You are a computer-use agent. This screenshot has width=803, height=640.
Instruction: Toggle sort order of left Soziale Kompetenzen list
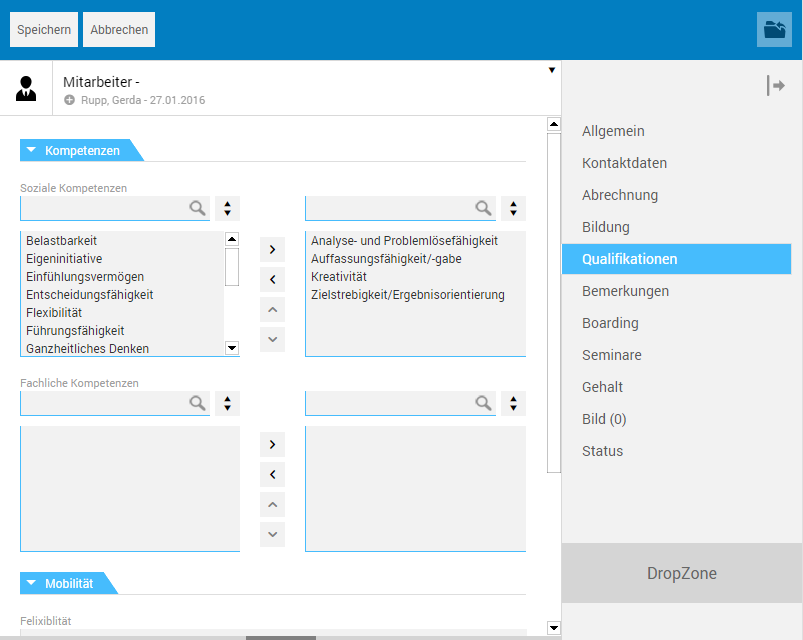click(x=228, y=208)
